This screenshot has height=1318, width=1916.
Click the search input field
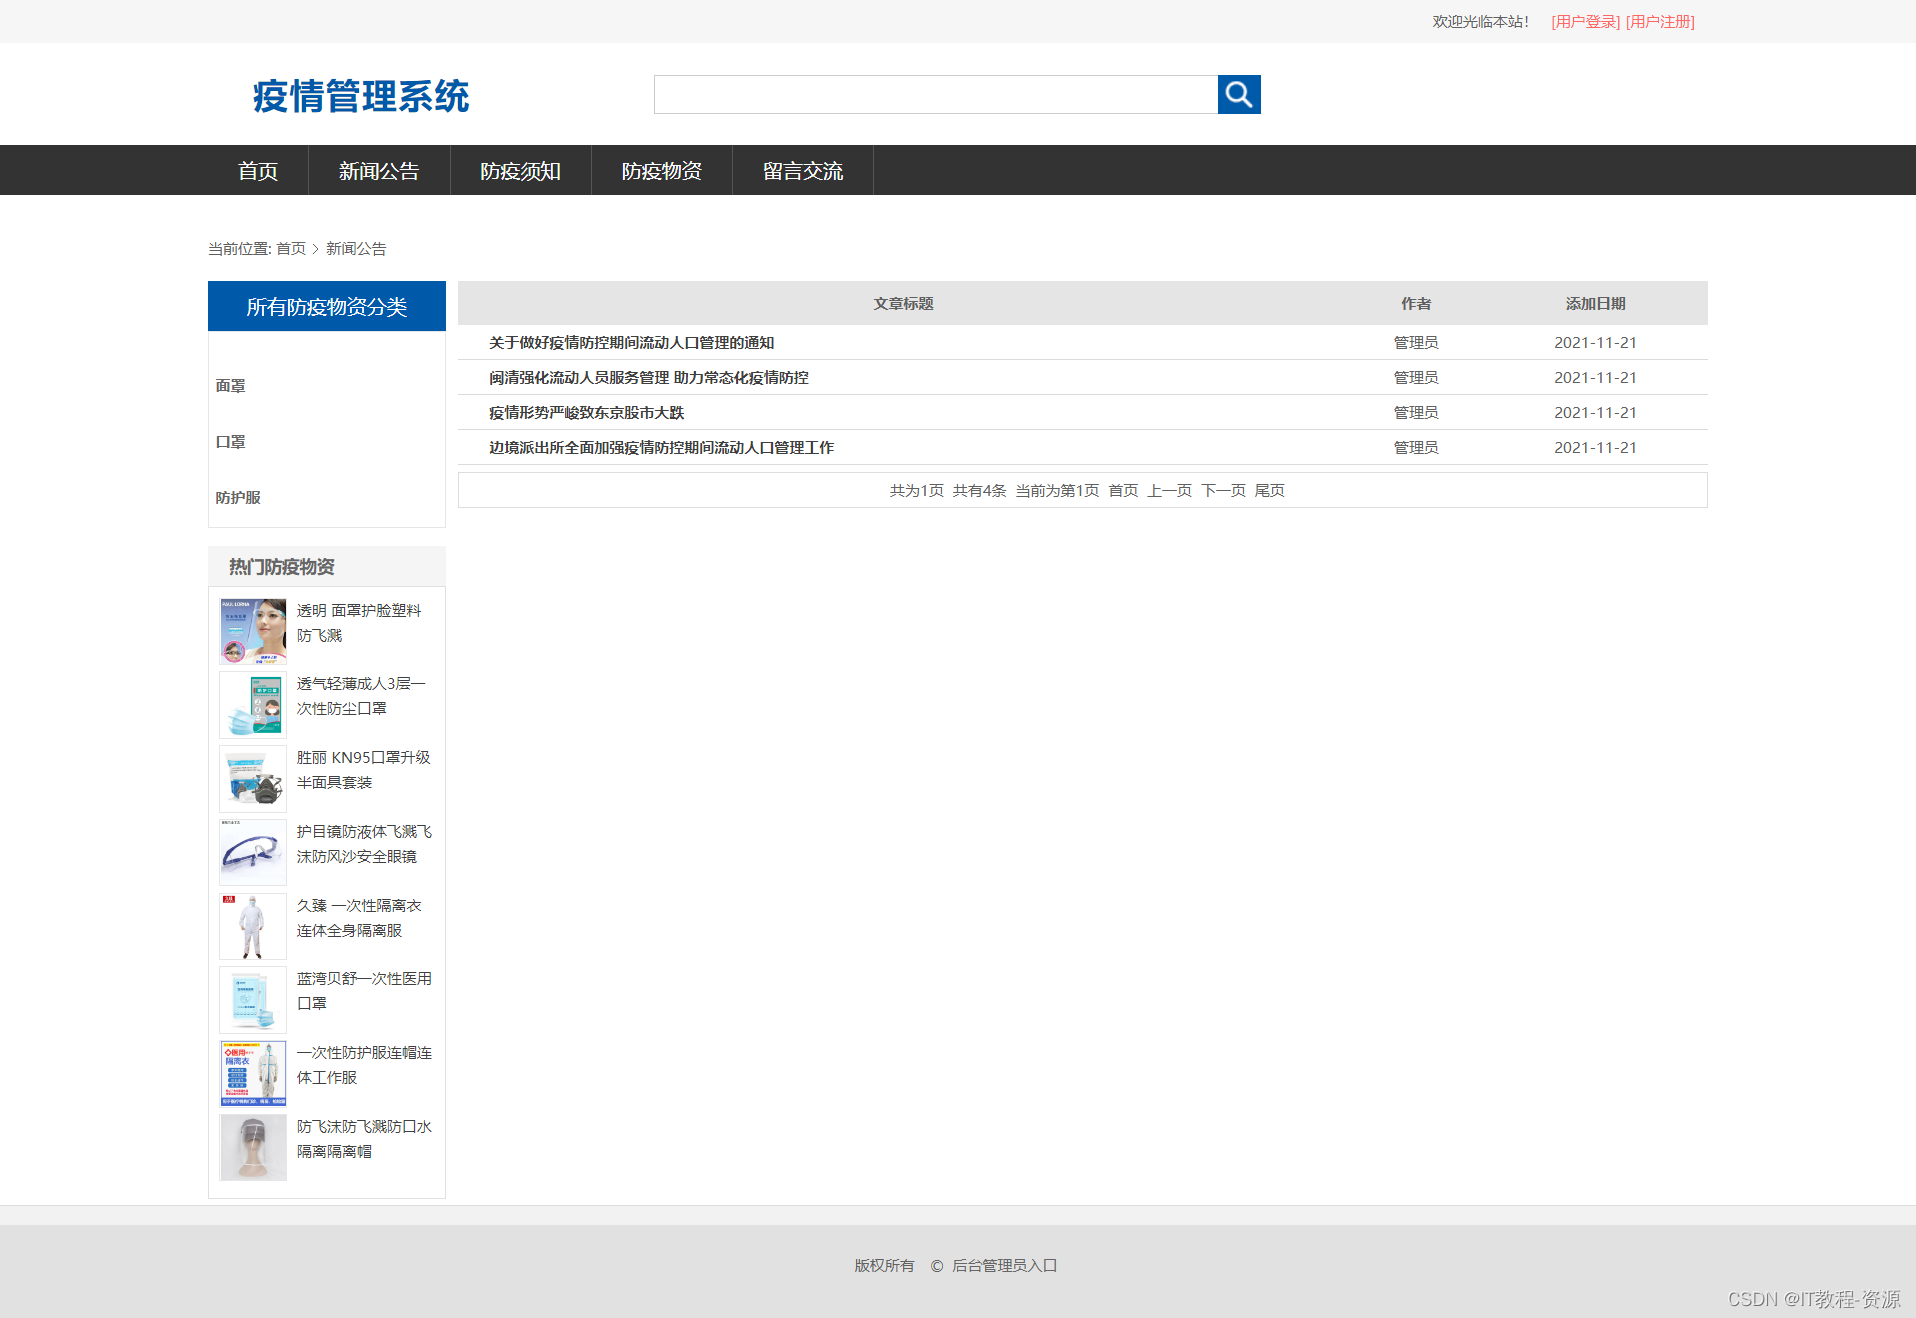tap(936, 95)
